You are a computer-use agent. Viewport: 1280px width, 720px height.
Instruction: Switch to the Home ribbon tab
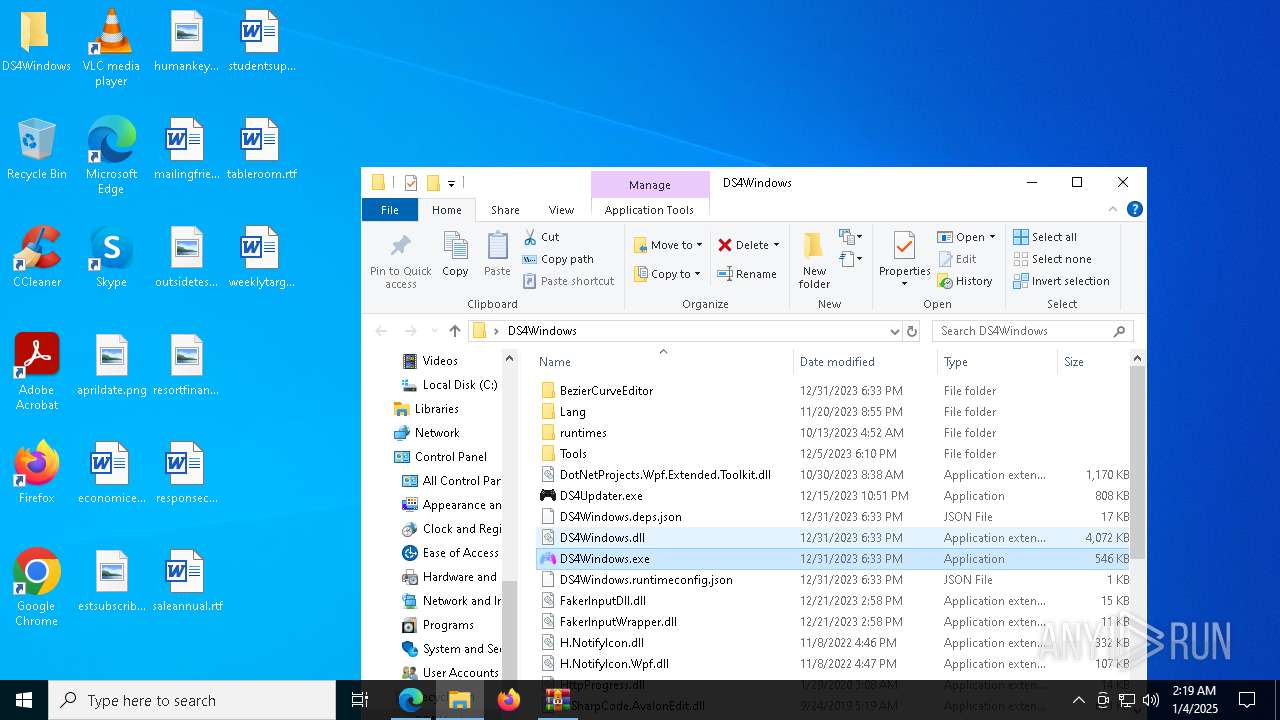click(446, 210)
